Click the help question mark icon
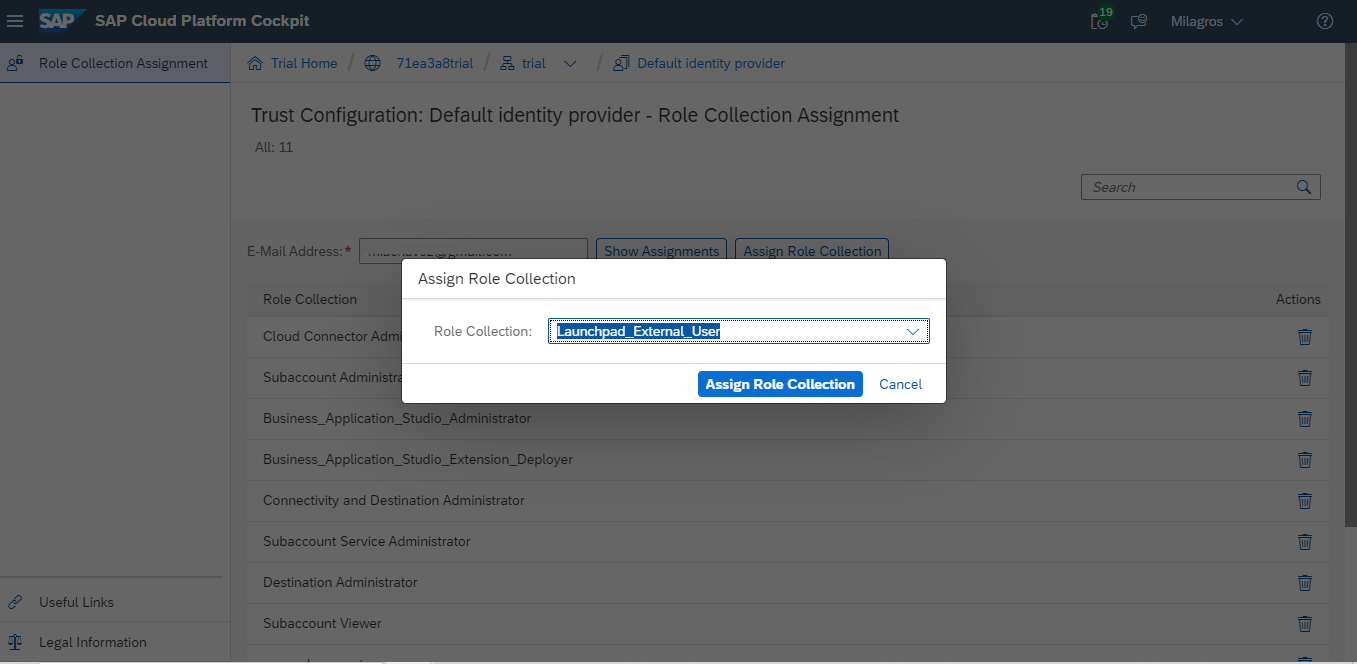This screenshot has width=1357, height=664. (1325, 21)
